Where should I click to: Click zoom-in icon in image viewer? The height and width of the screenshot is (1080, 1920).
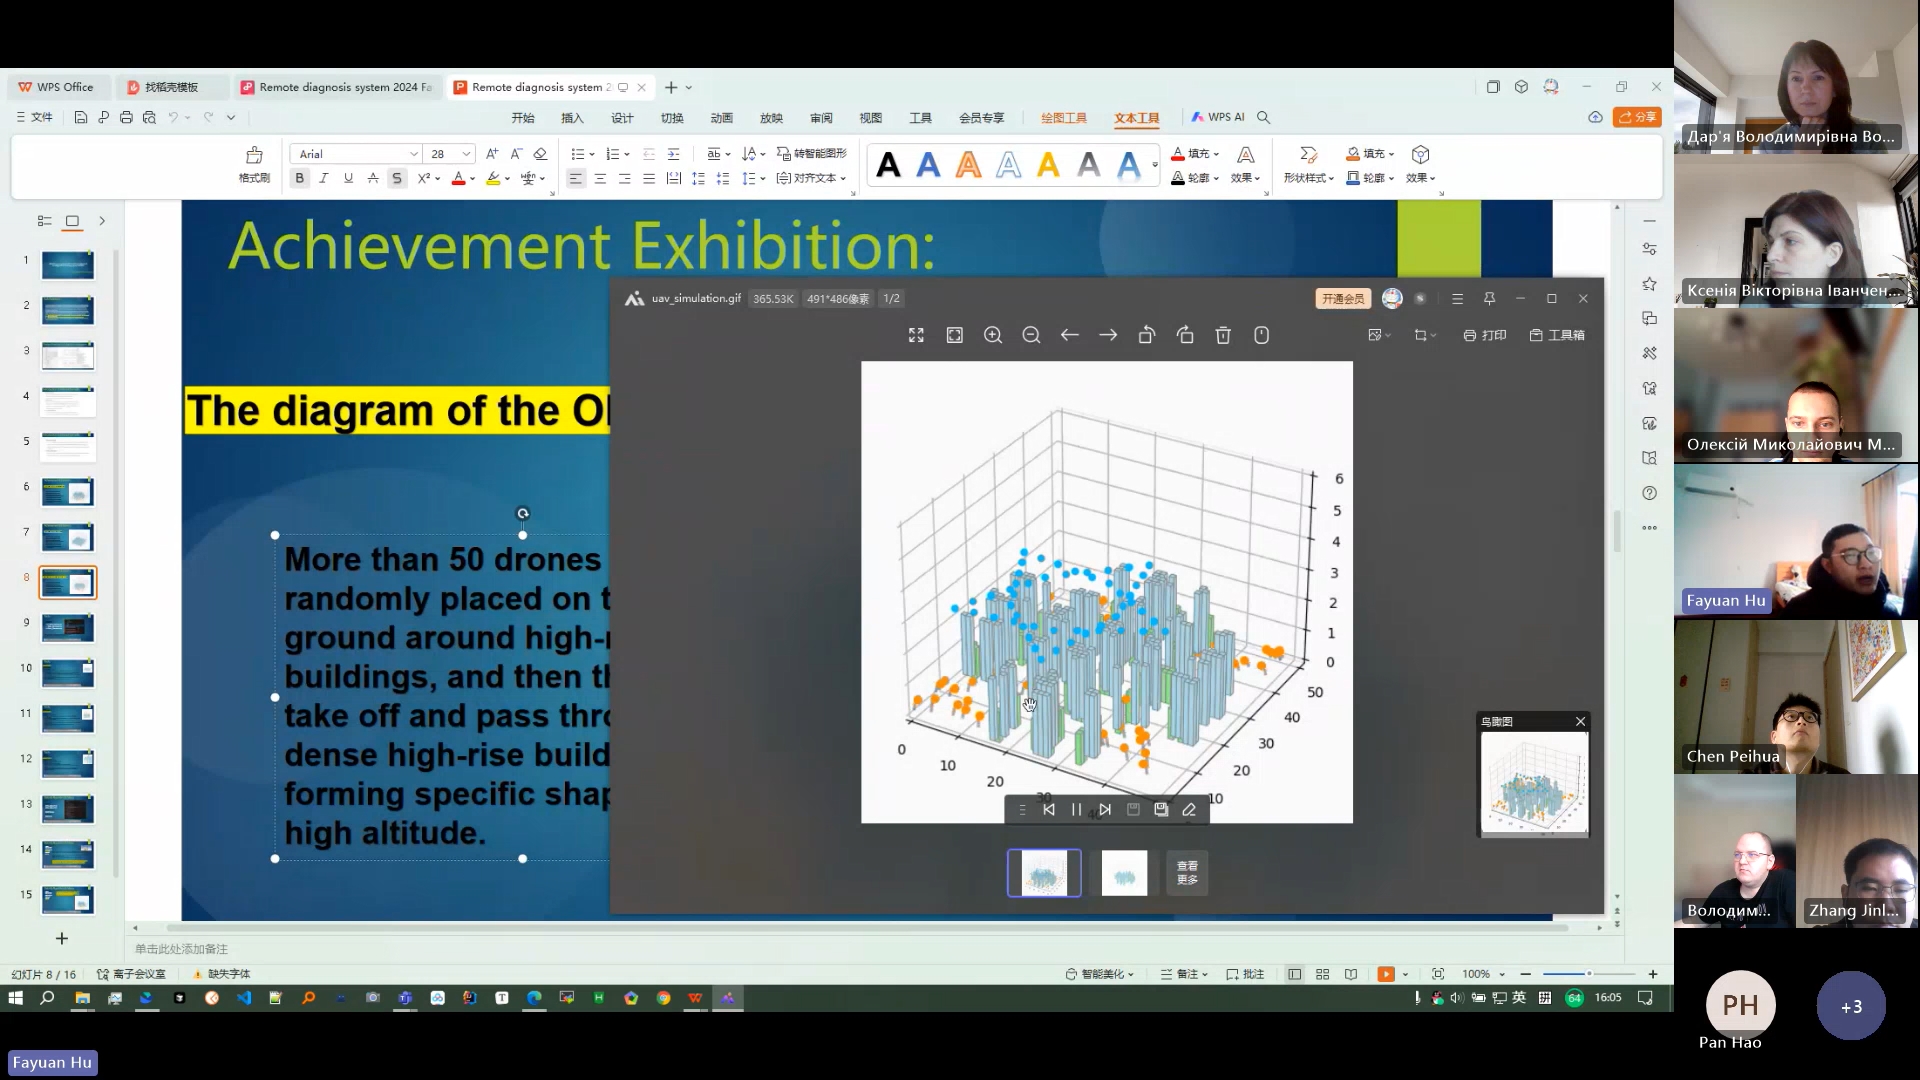coord(993,335)
